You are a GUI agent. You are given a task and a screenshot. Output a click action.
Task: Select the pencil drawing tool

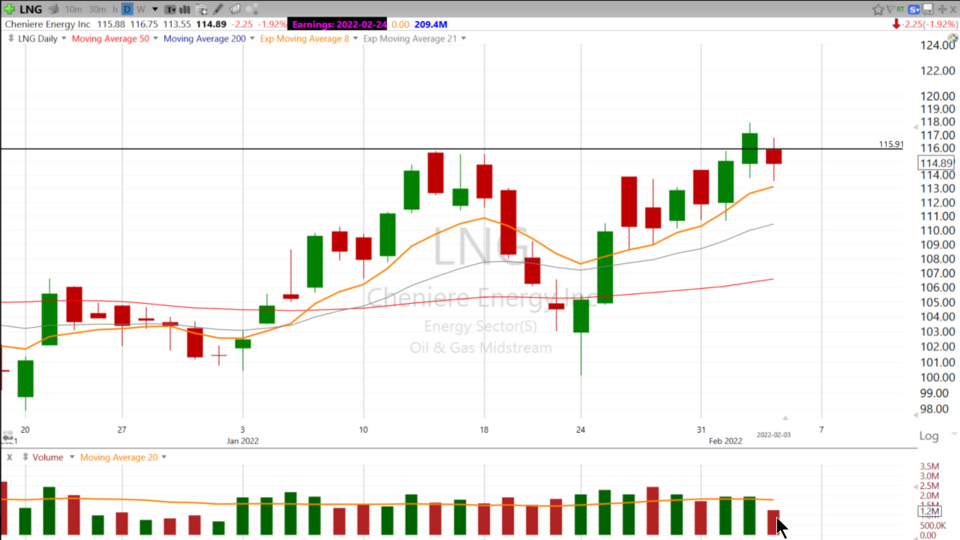(x=218, y=9)
